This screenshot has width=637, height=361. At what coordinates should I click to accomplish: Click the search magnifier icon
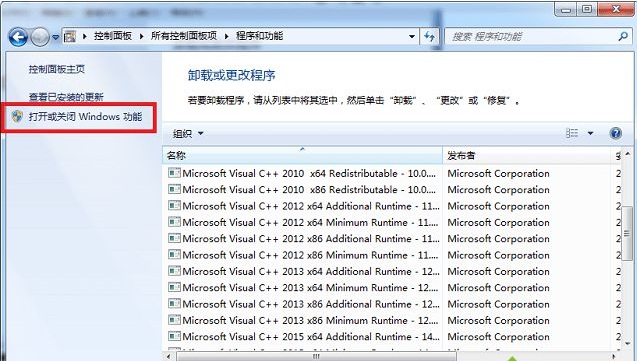[623, 37]
